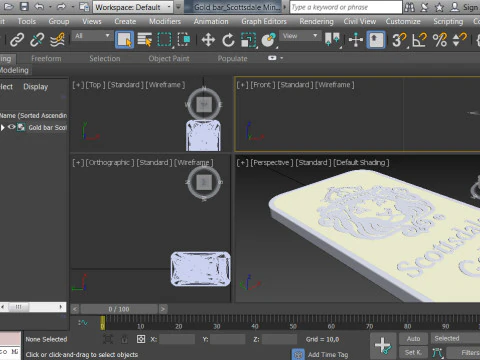Activate the Select and Scale tool
Image resolution: width=480 pixels, height=360 pixels.
tap(248, 40)
